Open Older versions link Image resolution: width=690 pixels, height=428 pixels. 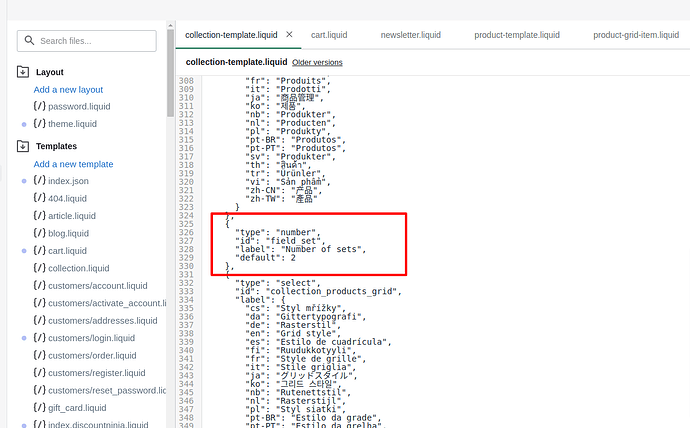coord(317,62)
